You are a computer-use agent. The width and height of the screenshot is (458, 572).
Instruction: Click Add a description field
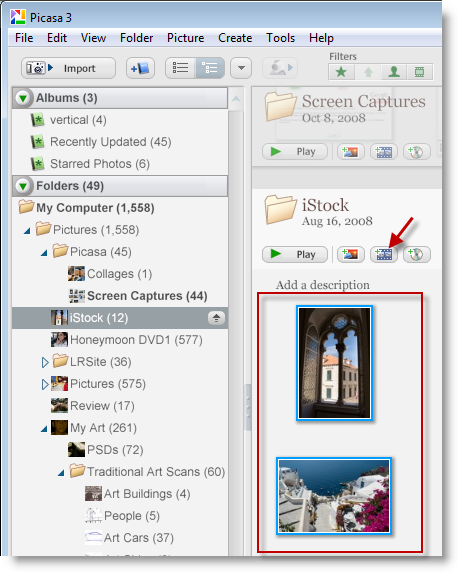[323, 285]
